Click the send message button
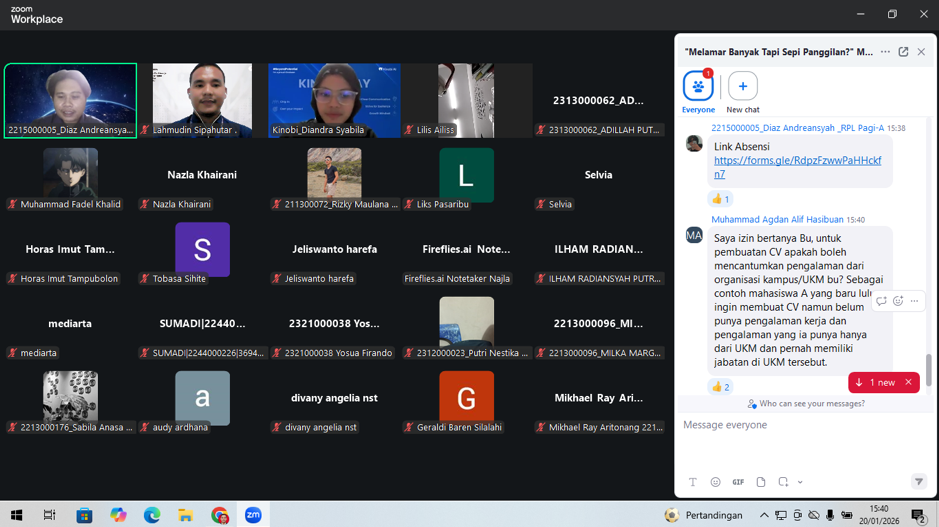 pyautogui.click(x=918, y=482)
